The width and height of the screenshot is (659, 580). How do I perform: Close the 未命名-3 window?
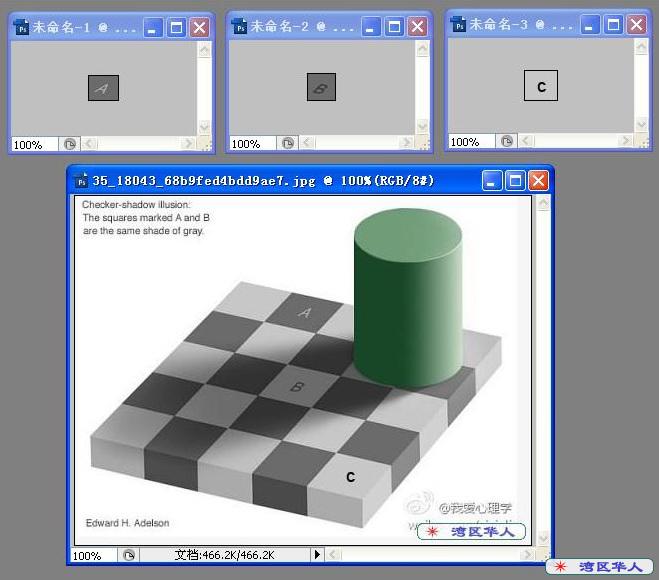pos(636,24)
